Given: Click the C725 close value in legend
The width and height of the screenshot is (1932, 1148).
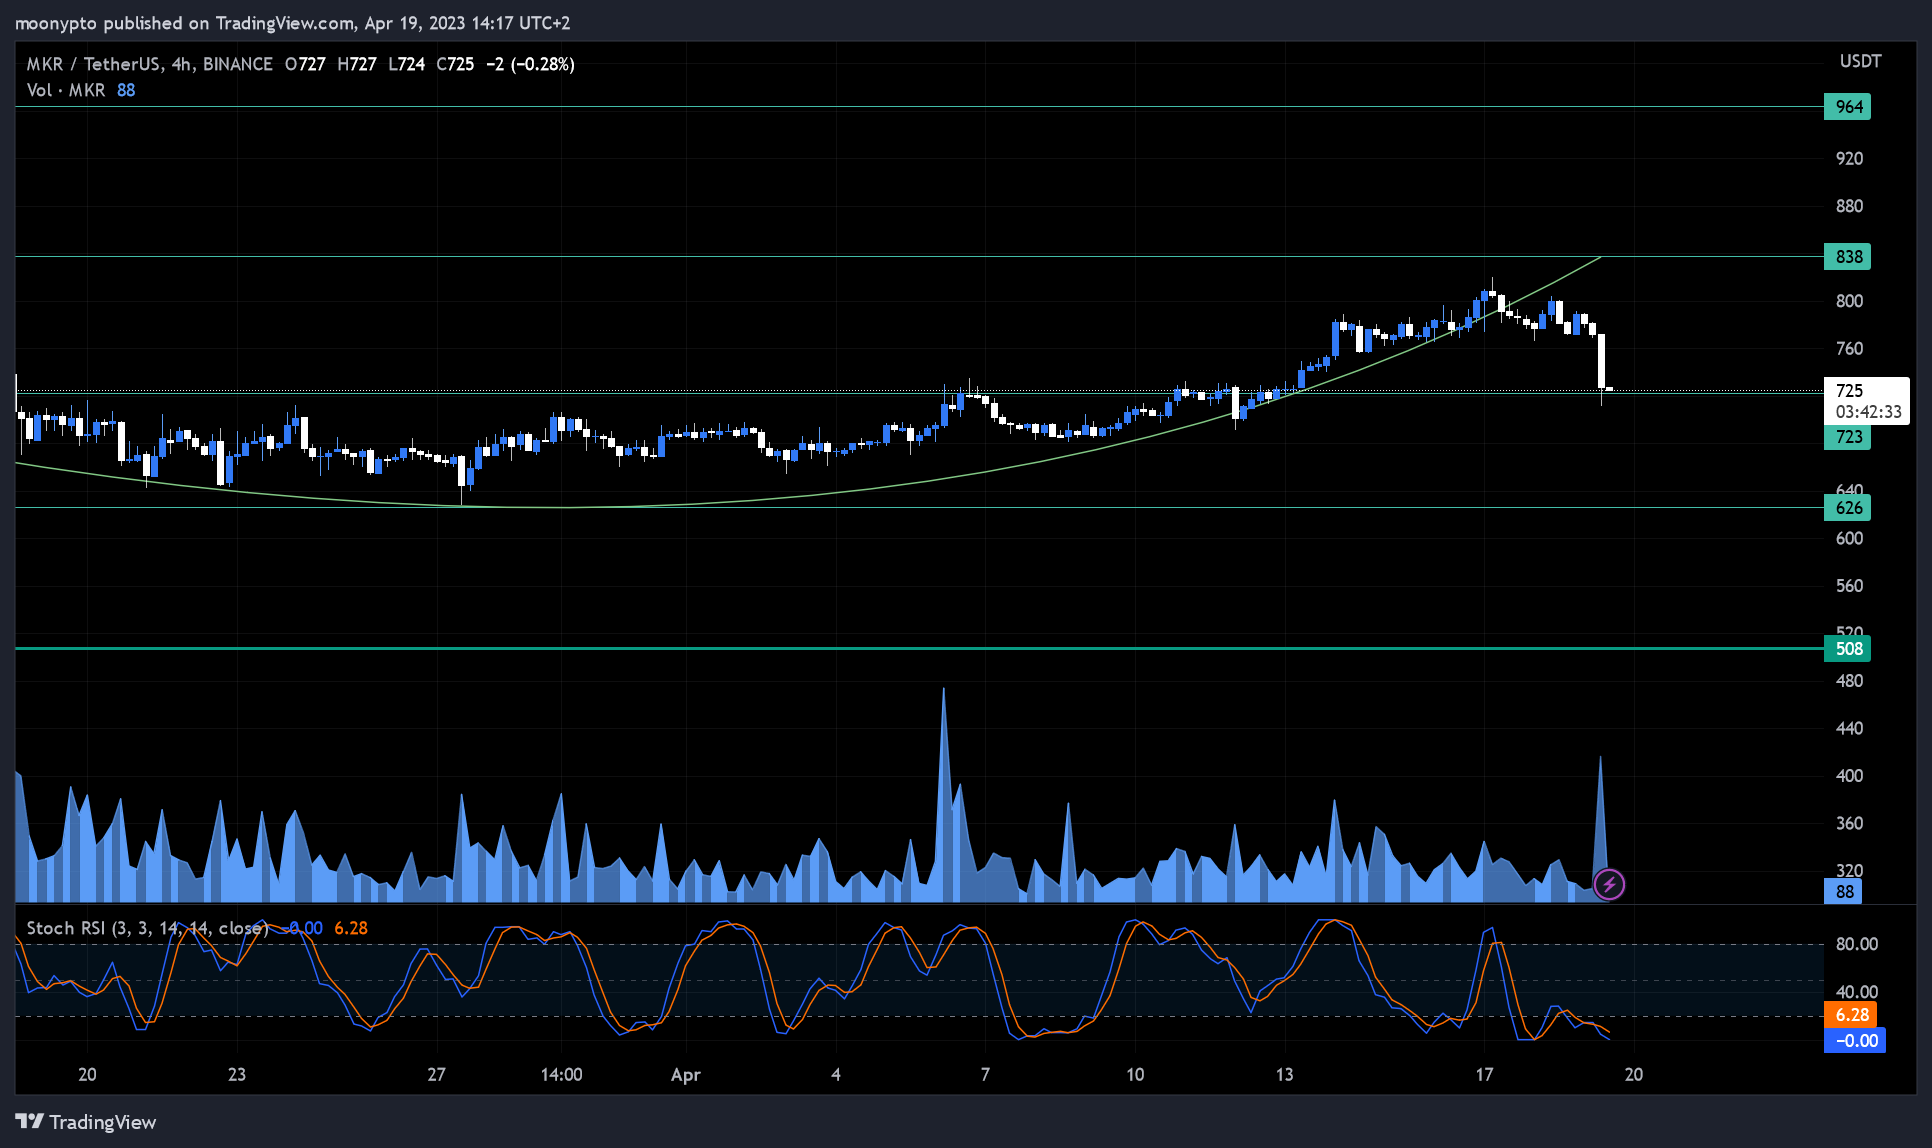Looking at the screenshot, I should click(x=455, y=64).
